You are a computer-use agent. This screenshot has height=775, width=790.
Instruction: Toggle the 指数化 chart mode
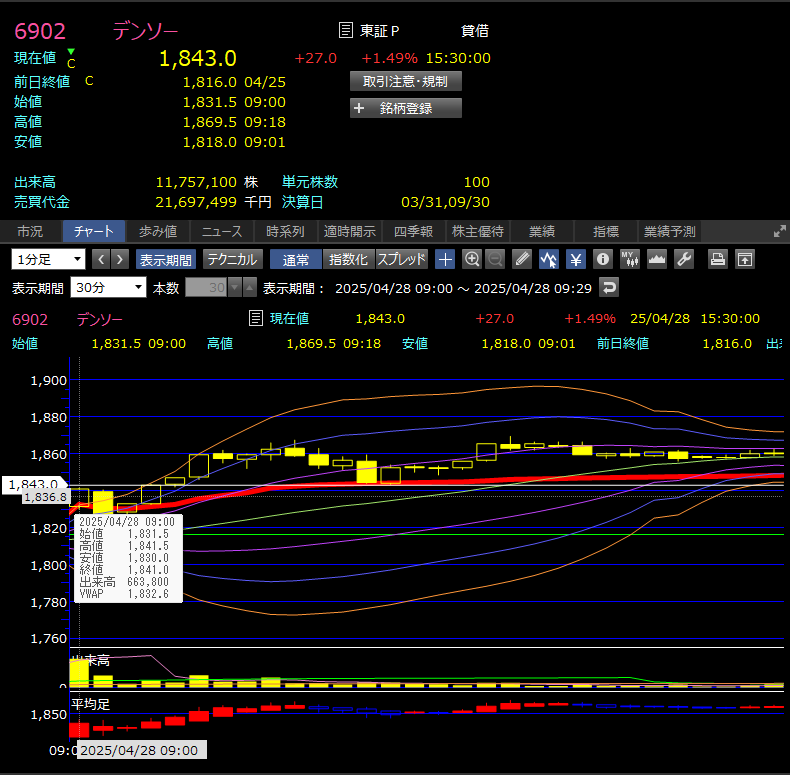[348, 259]
